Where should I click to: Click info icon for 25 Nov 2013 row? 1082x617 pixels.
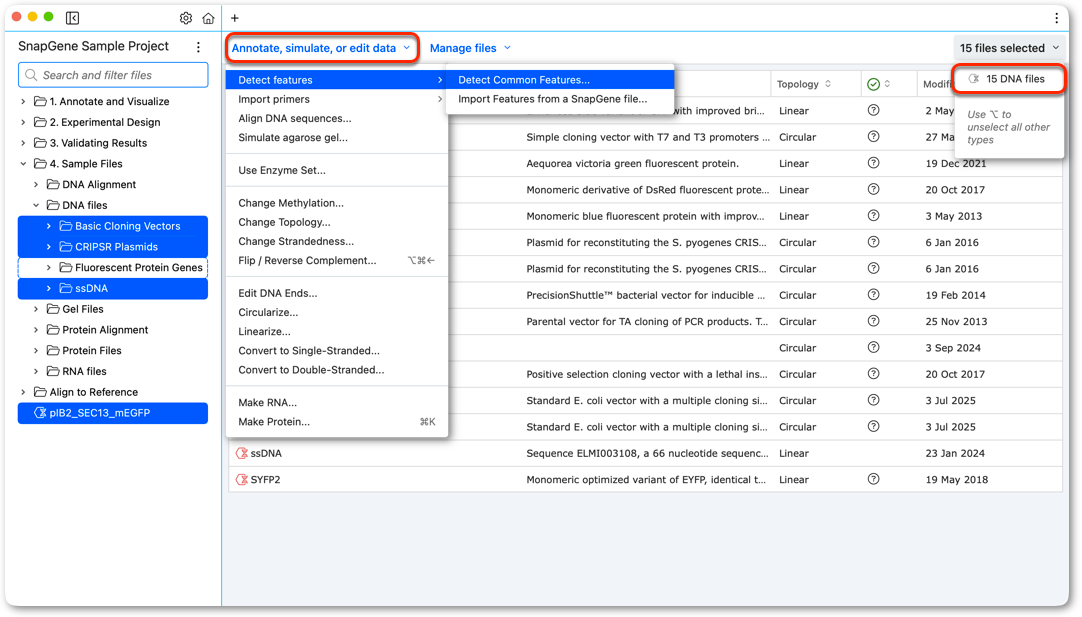[x=874, y=321]
